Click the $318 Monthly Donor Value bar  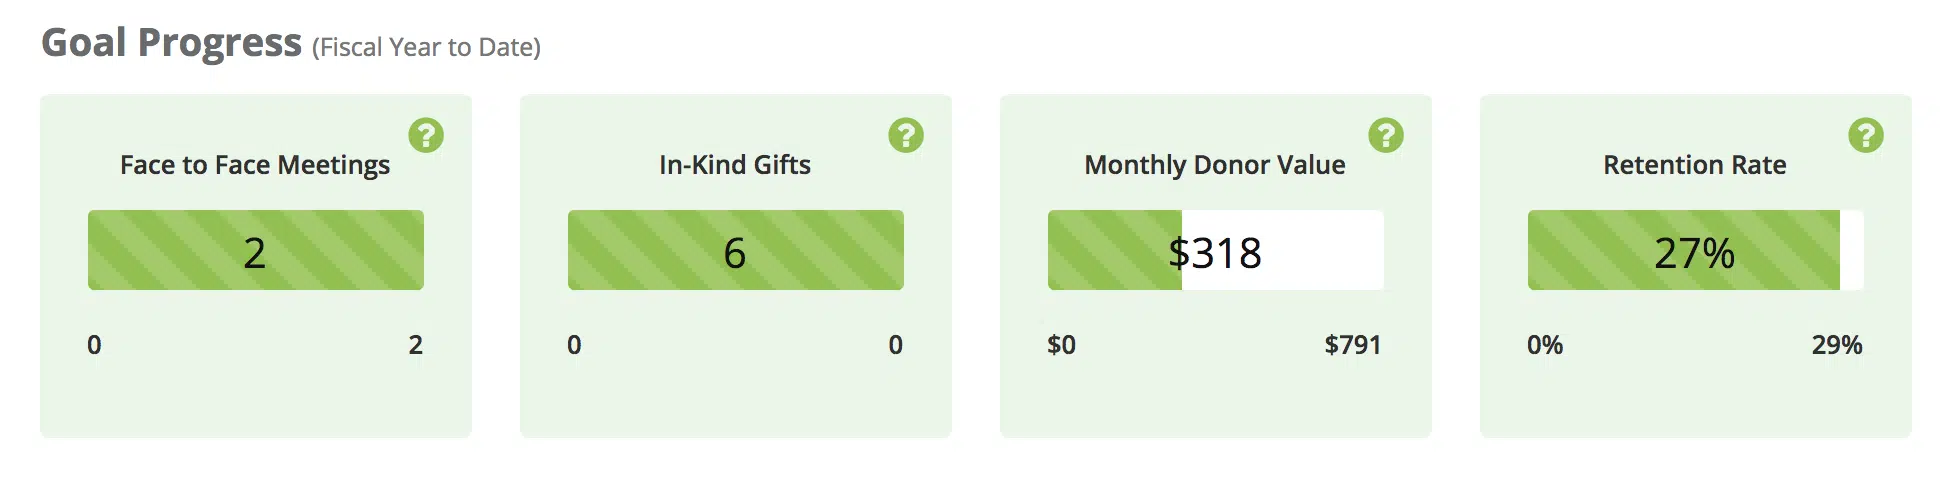pos(1215,251)
